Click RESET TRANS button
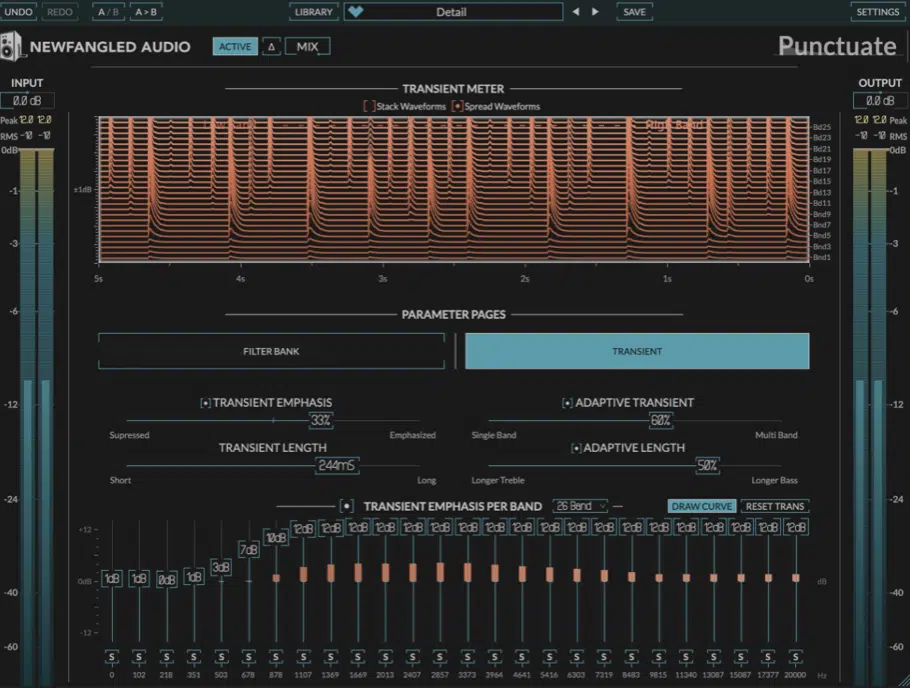This screenshot has height=688, width=910. pos(775,506)
